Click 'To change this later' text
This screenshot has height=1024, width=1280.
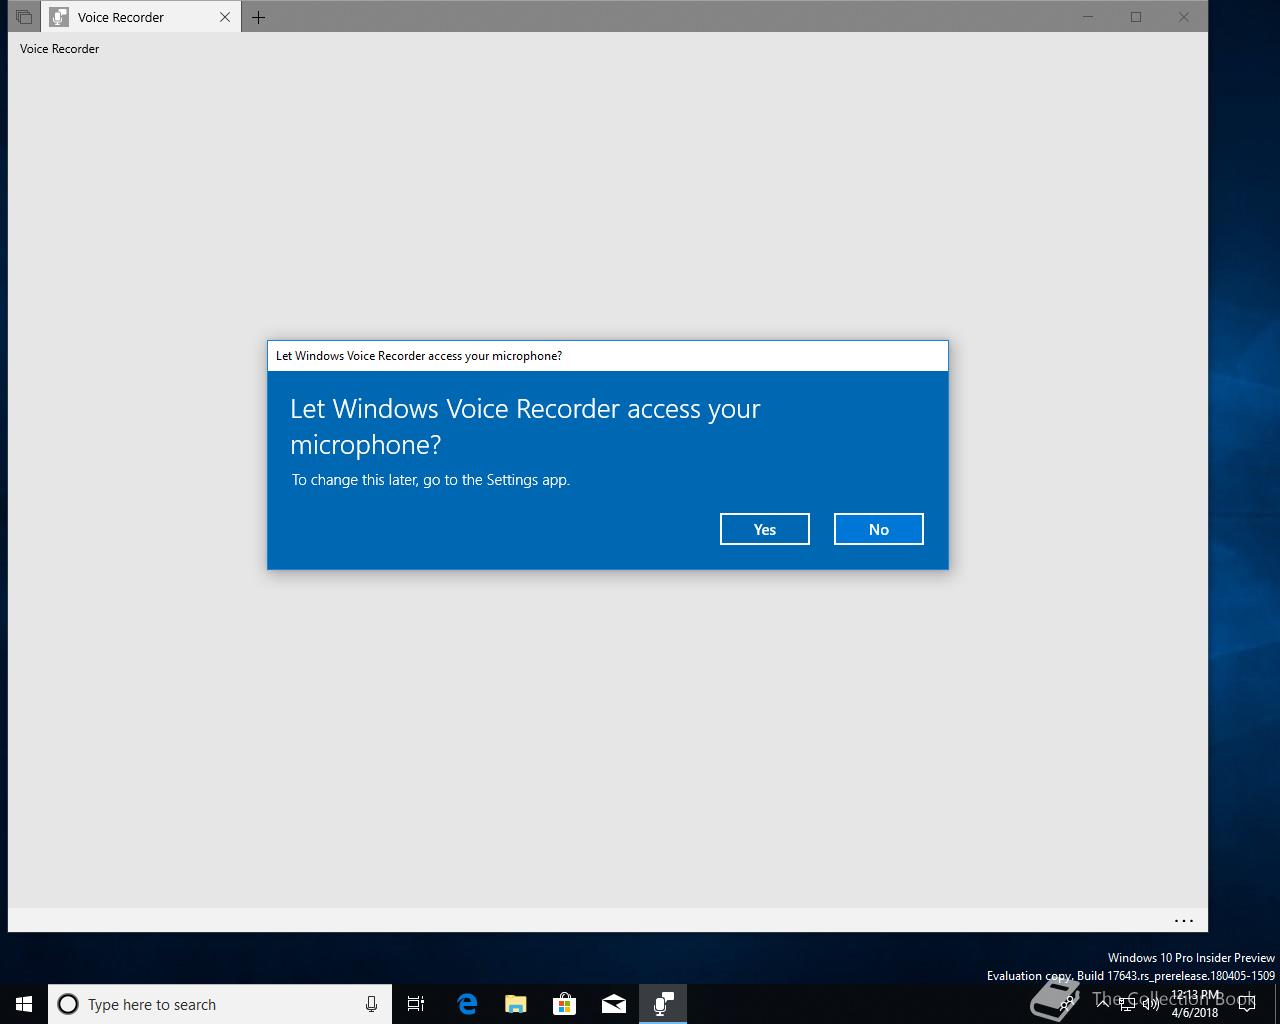(x=354, y=480)
